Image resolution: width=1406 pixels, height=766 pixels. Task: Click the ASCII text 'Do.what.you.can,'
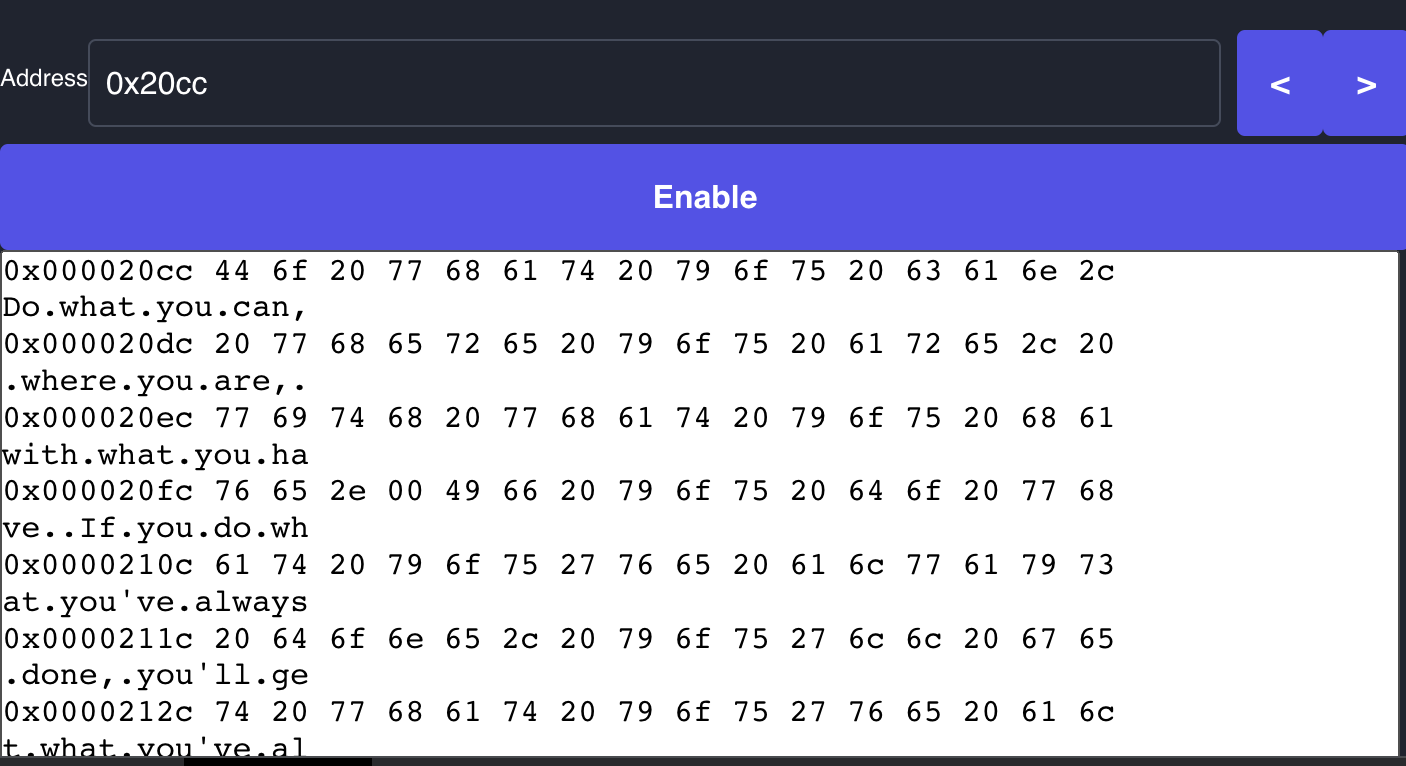click(155, 308)
